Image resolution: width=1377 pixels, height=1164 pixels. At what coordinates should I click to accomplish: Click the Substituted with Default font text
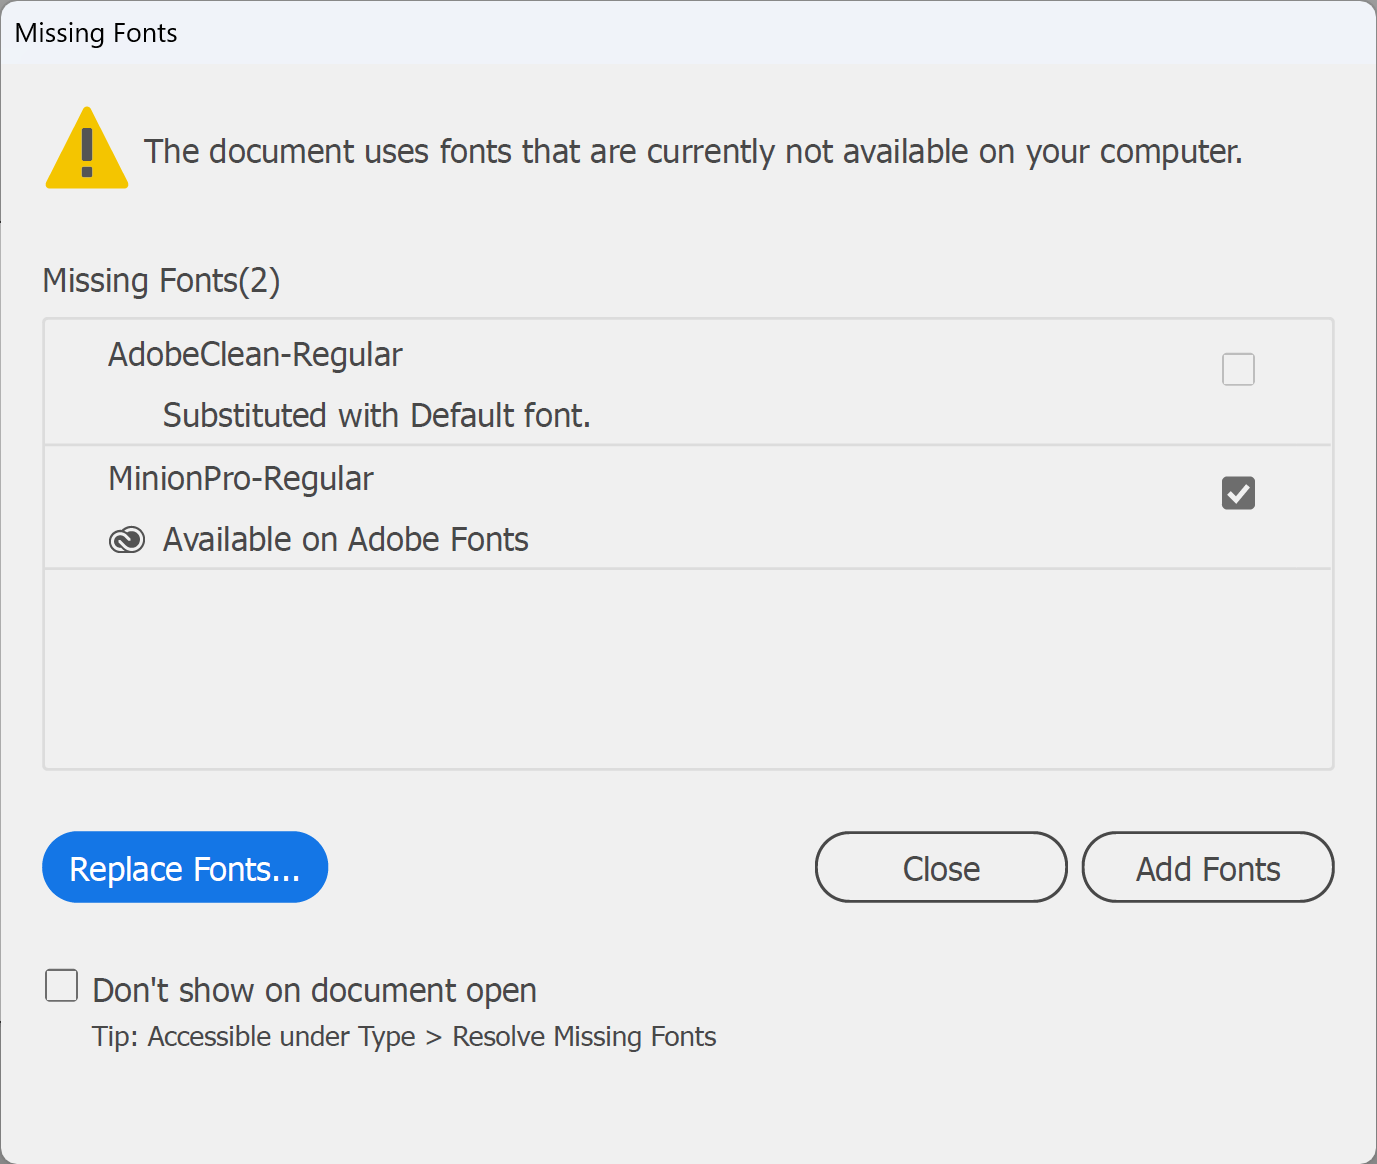377,415
